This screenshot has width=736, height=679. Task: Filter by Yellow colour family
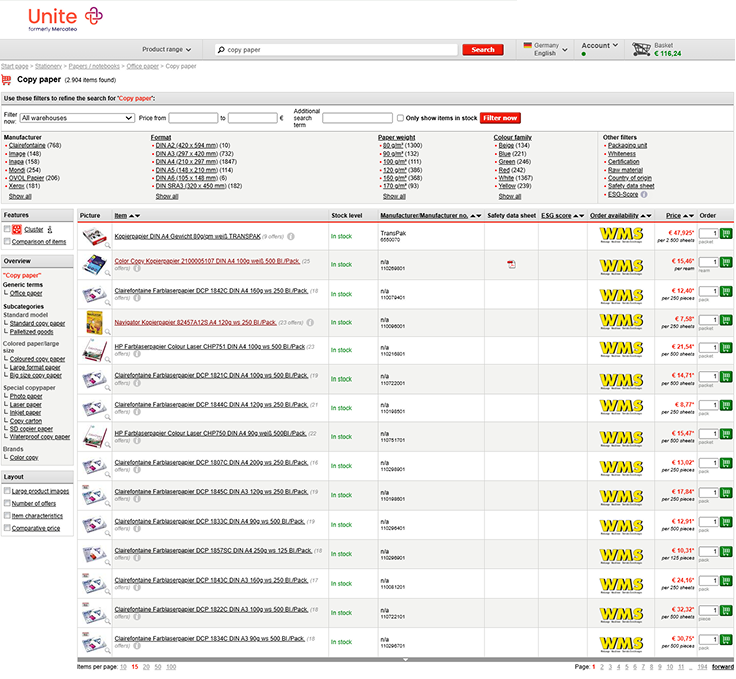507,186
